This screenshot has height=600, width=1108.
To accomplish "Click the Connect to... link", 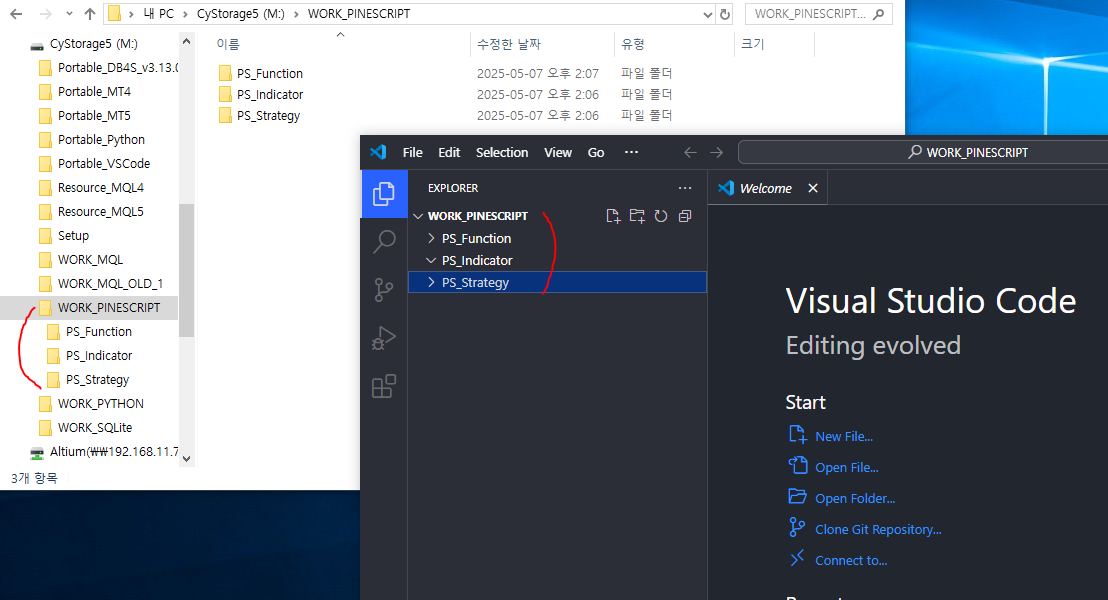I will coord(851,561).
